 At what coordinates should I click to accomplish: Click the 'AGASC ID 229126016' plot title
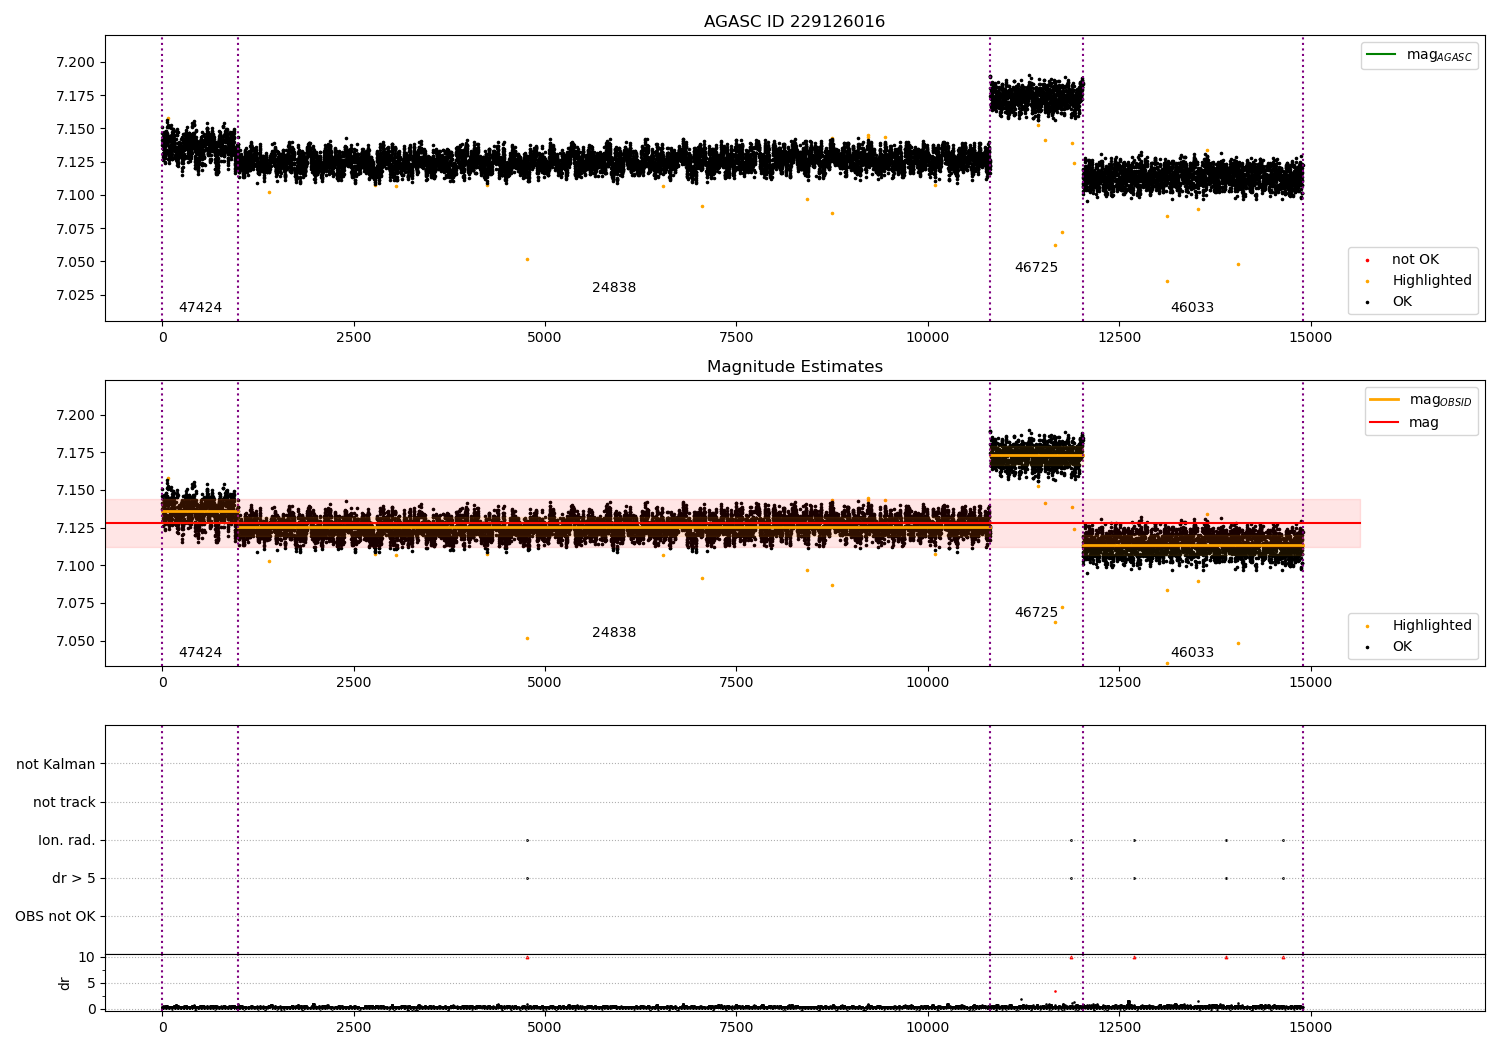click(794, 22)
